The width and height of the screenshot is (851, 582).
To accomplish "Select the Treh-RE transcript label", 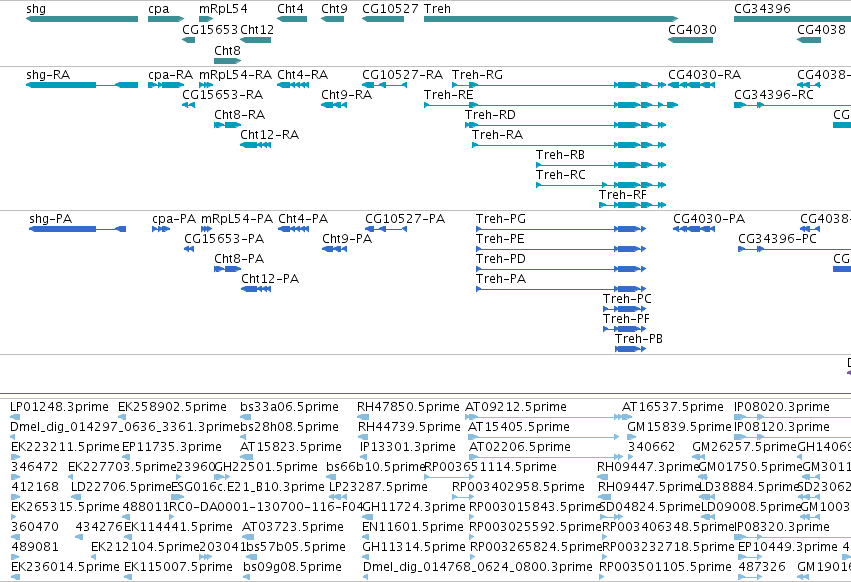I will pos(448,95).
